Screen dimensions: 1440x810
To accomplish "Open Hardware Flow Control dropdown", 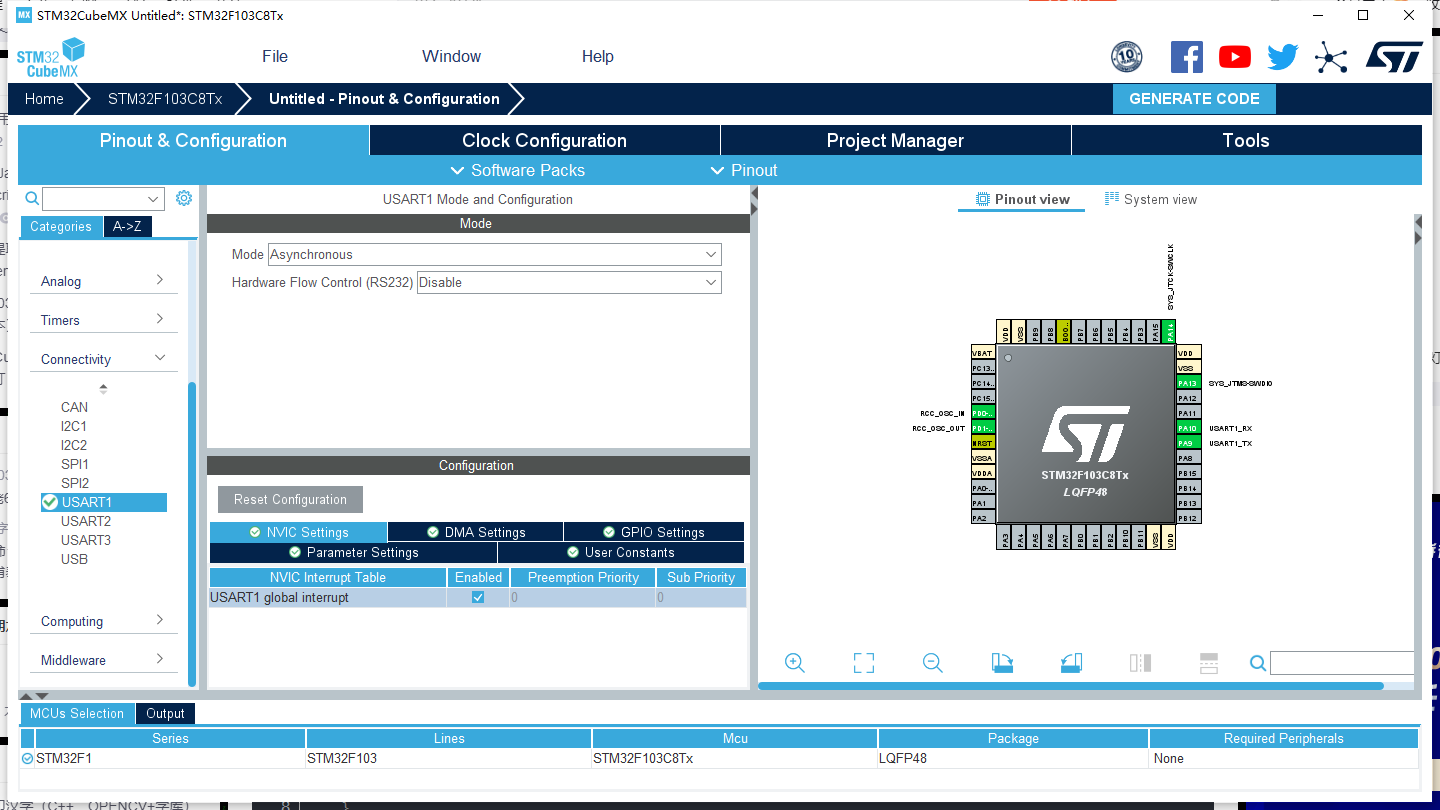I will [569, 283].
